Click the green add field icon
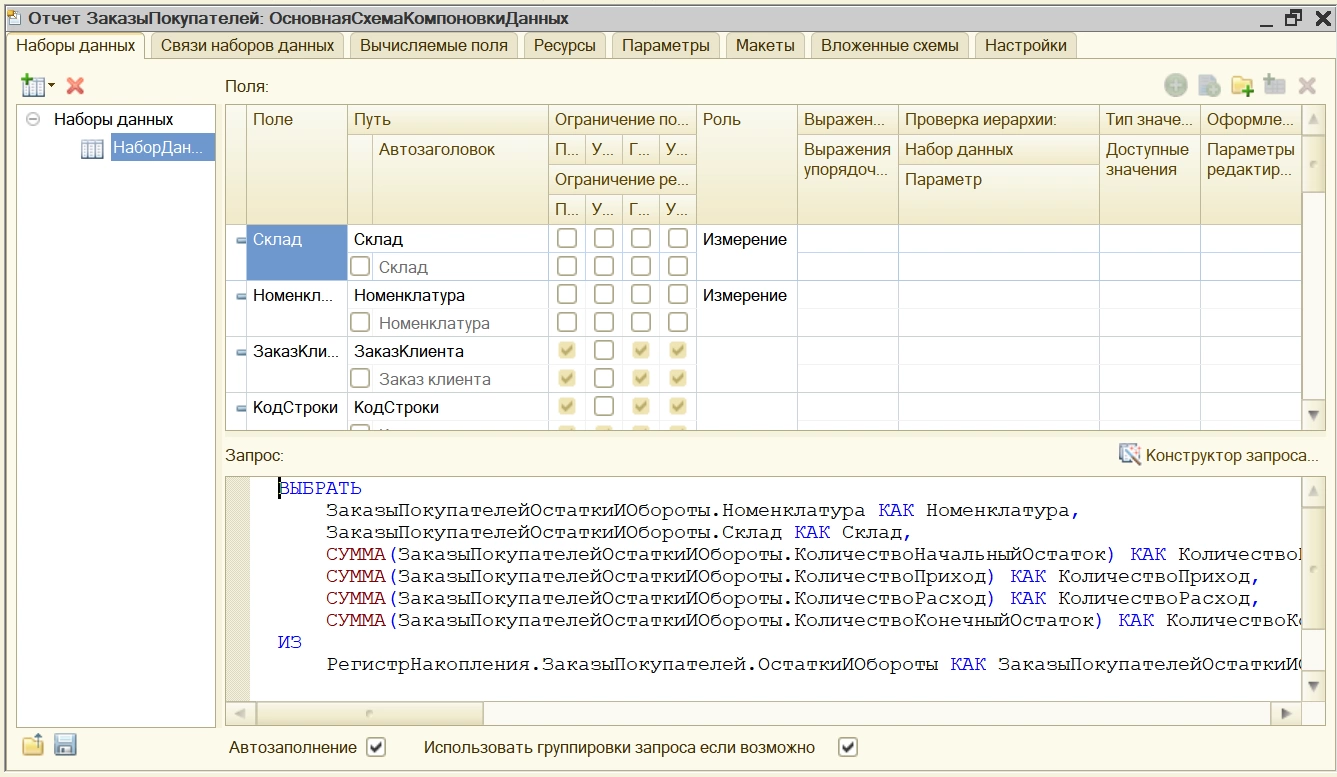The width and height of the screenshot is (1337, 777). pos(1176,86)
